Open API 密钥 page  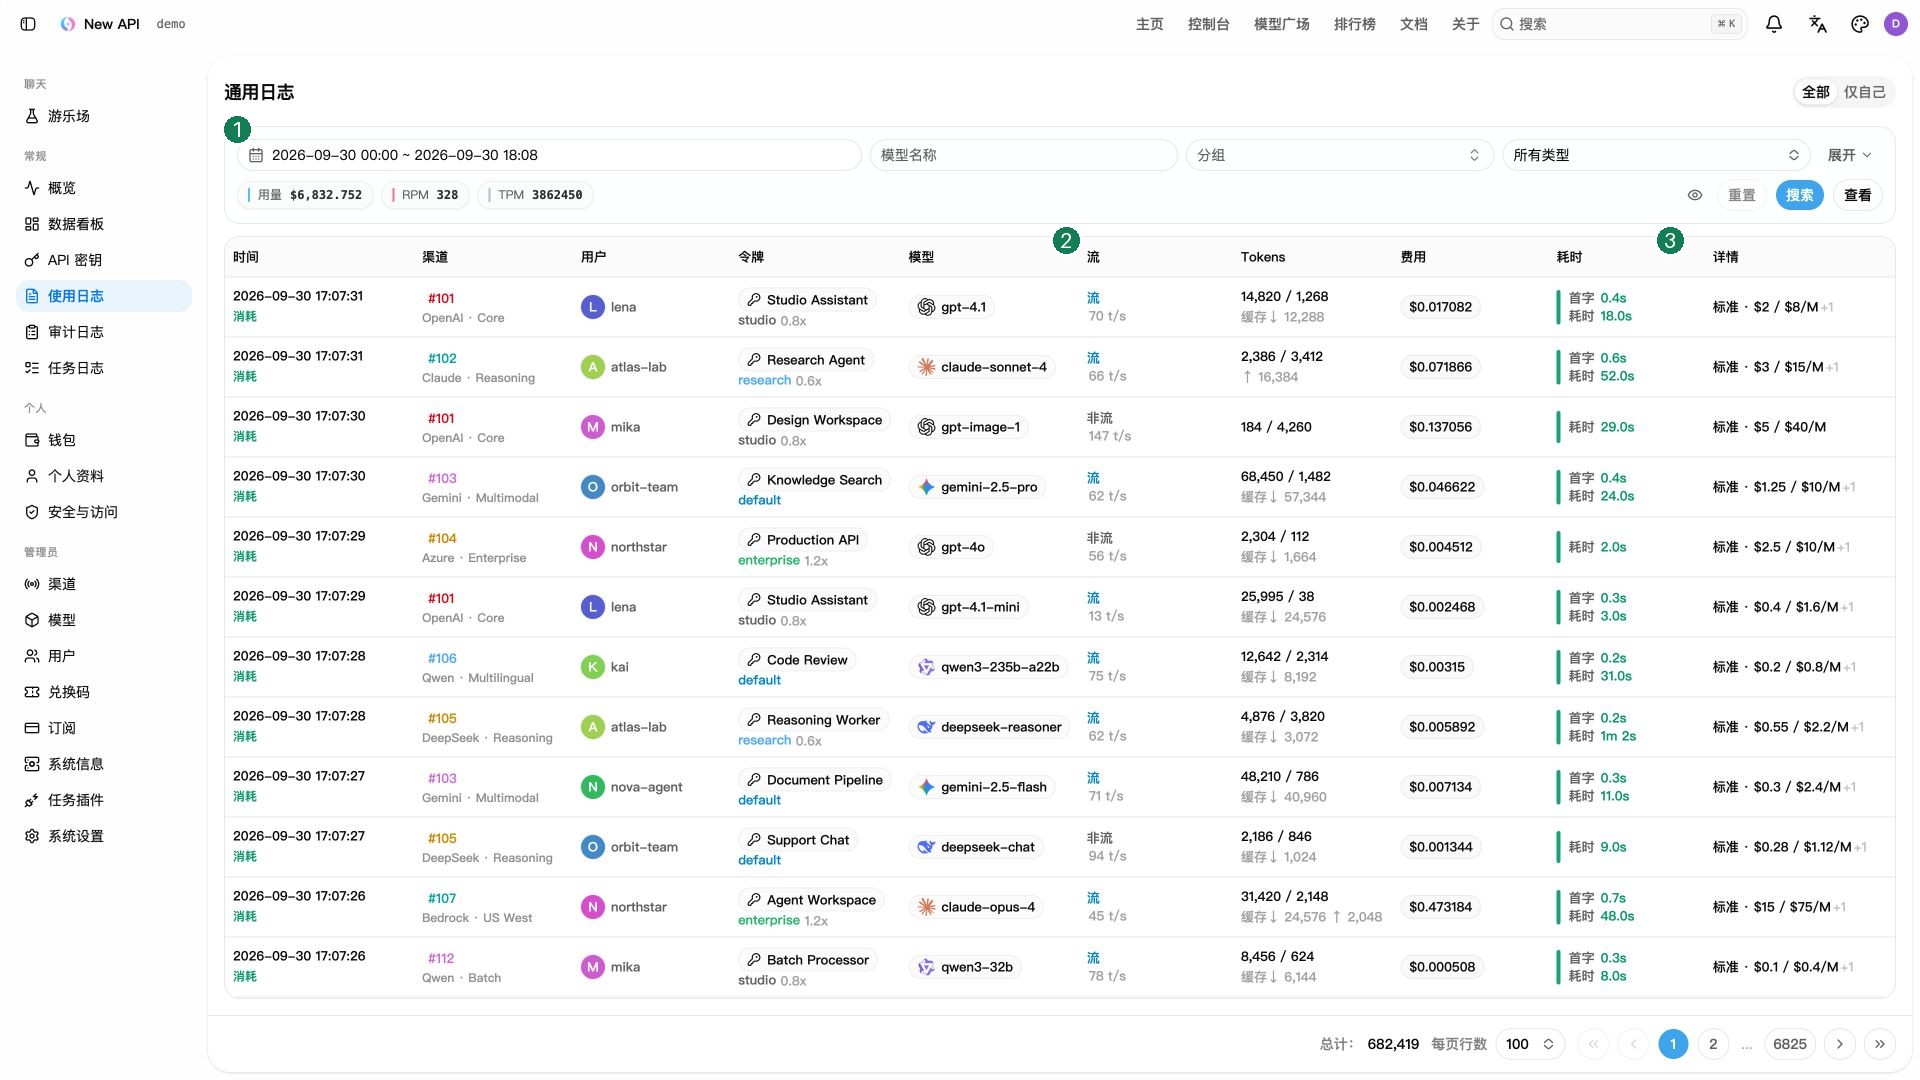tap(104, 260)
